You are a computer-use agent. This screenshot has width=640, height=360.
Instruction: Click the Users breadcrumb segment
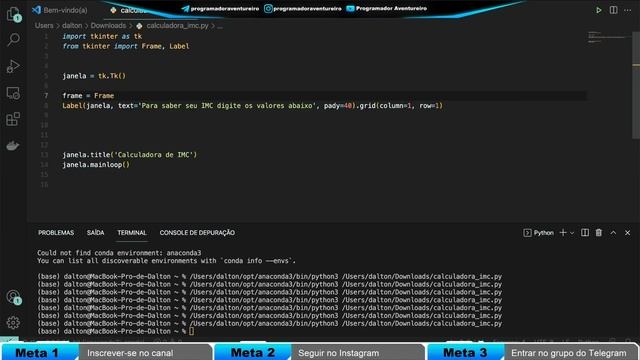tap(44, 26)
